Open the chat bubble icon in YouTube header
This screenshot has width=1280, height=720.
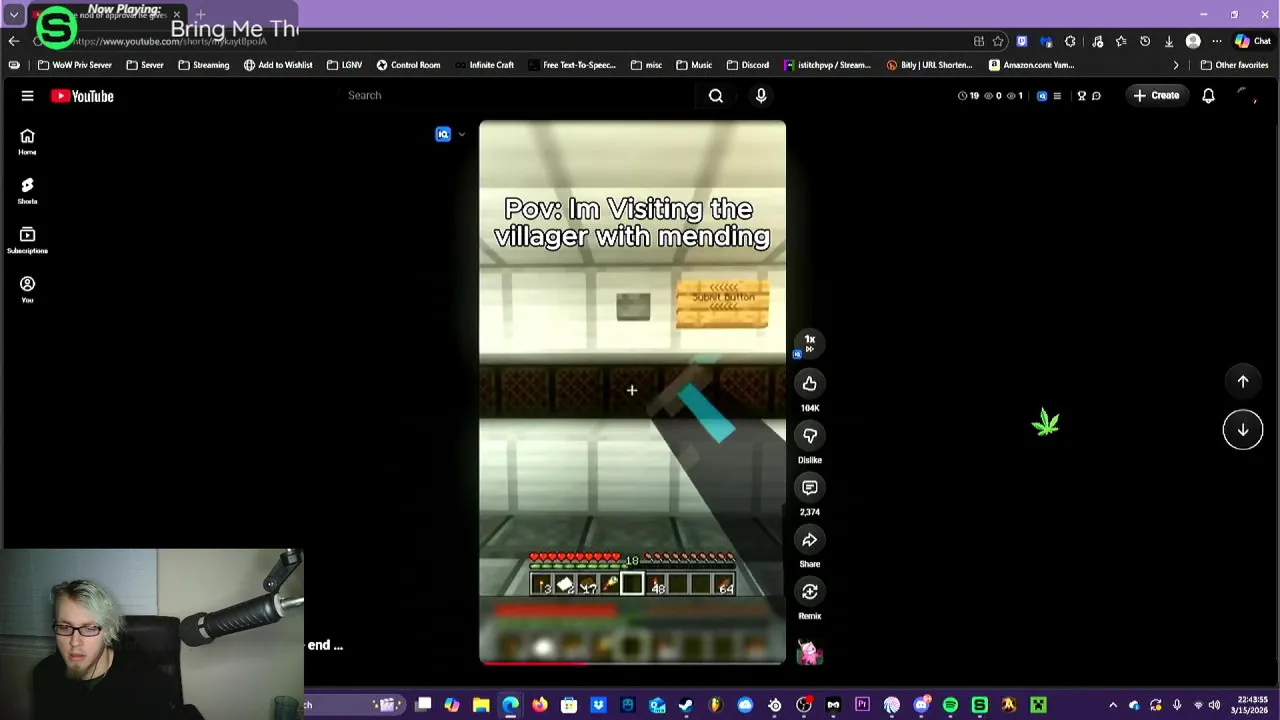pos(1096,96)
